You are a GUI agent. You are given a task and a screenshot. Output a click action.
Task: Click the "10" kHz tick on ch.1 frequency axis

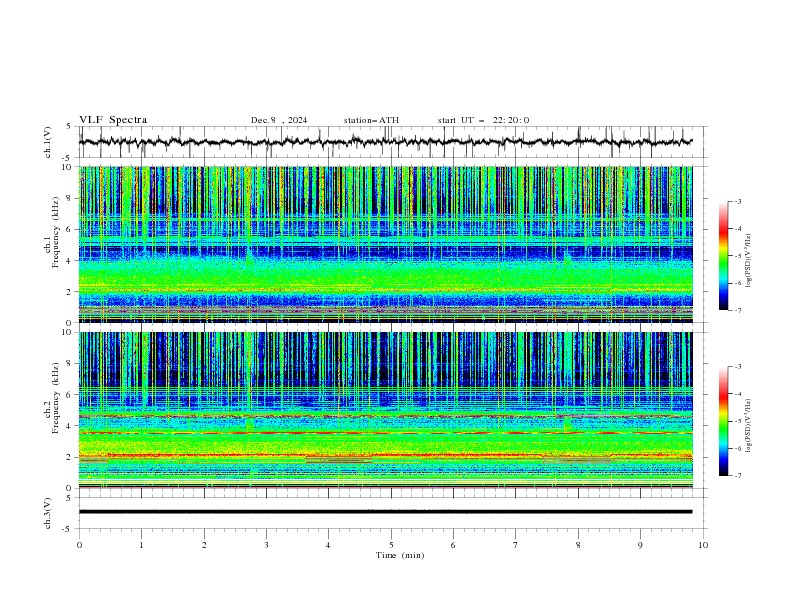point(68,167)
